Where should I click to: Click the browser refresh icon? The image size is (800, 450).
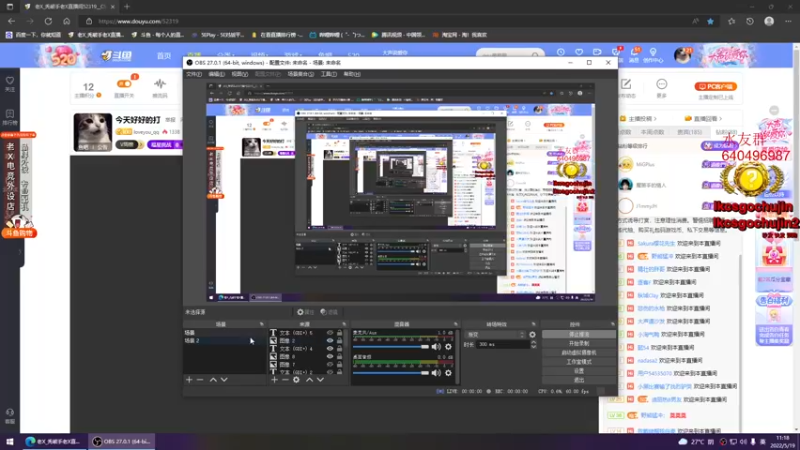48,21
